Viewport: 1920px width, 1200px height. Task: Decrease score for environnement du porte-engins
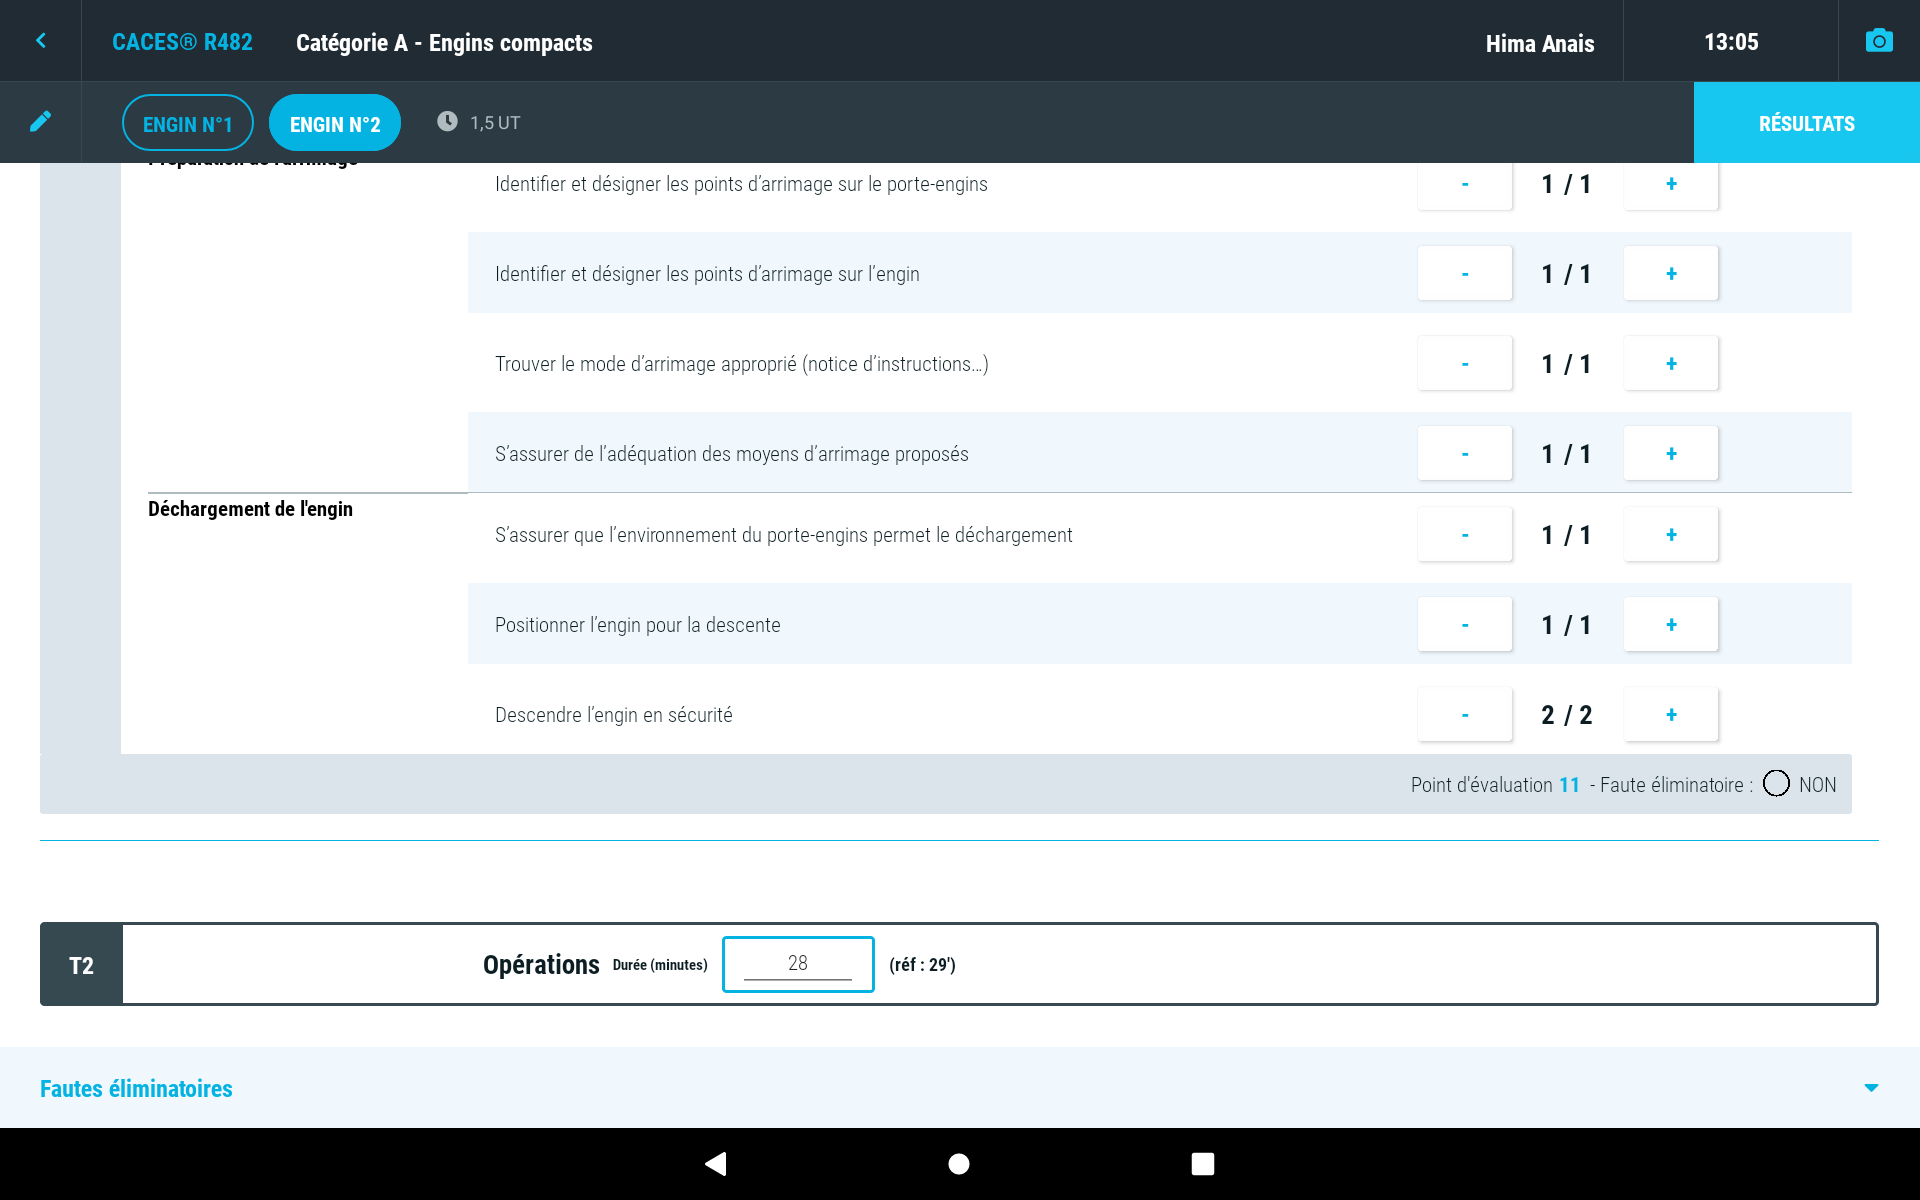pos(1465,534)
